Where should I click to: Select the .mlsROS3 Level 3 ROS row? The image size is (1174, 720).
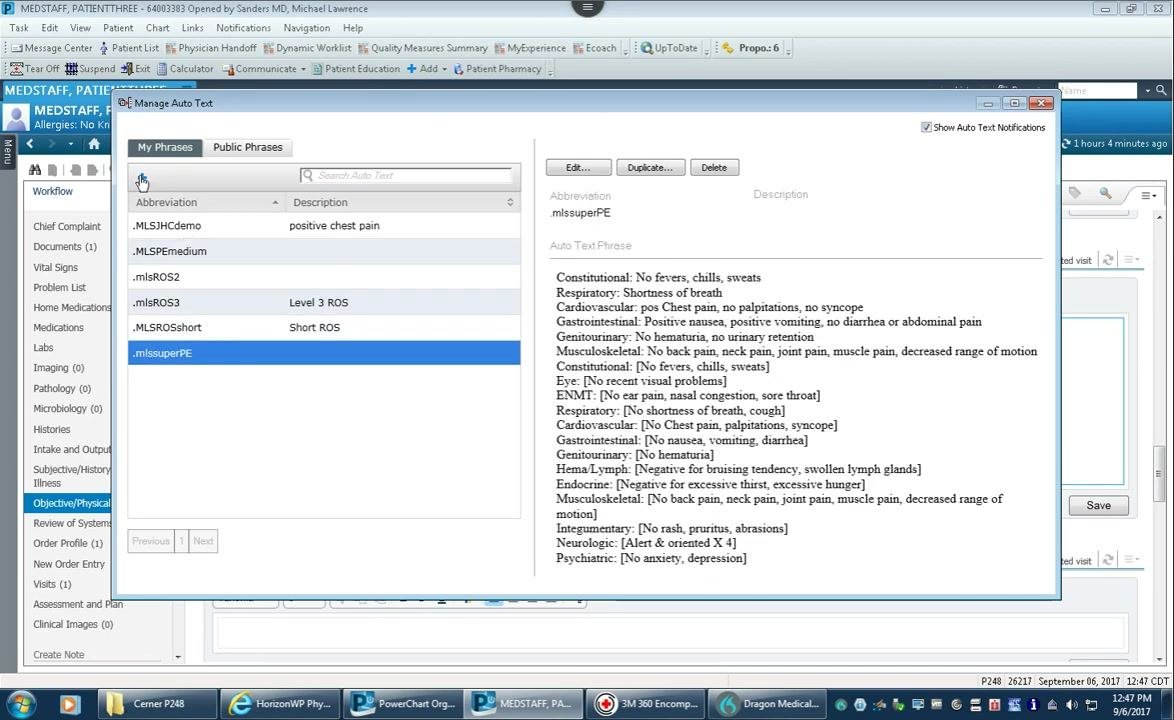click(x=324, y=302)
